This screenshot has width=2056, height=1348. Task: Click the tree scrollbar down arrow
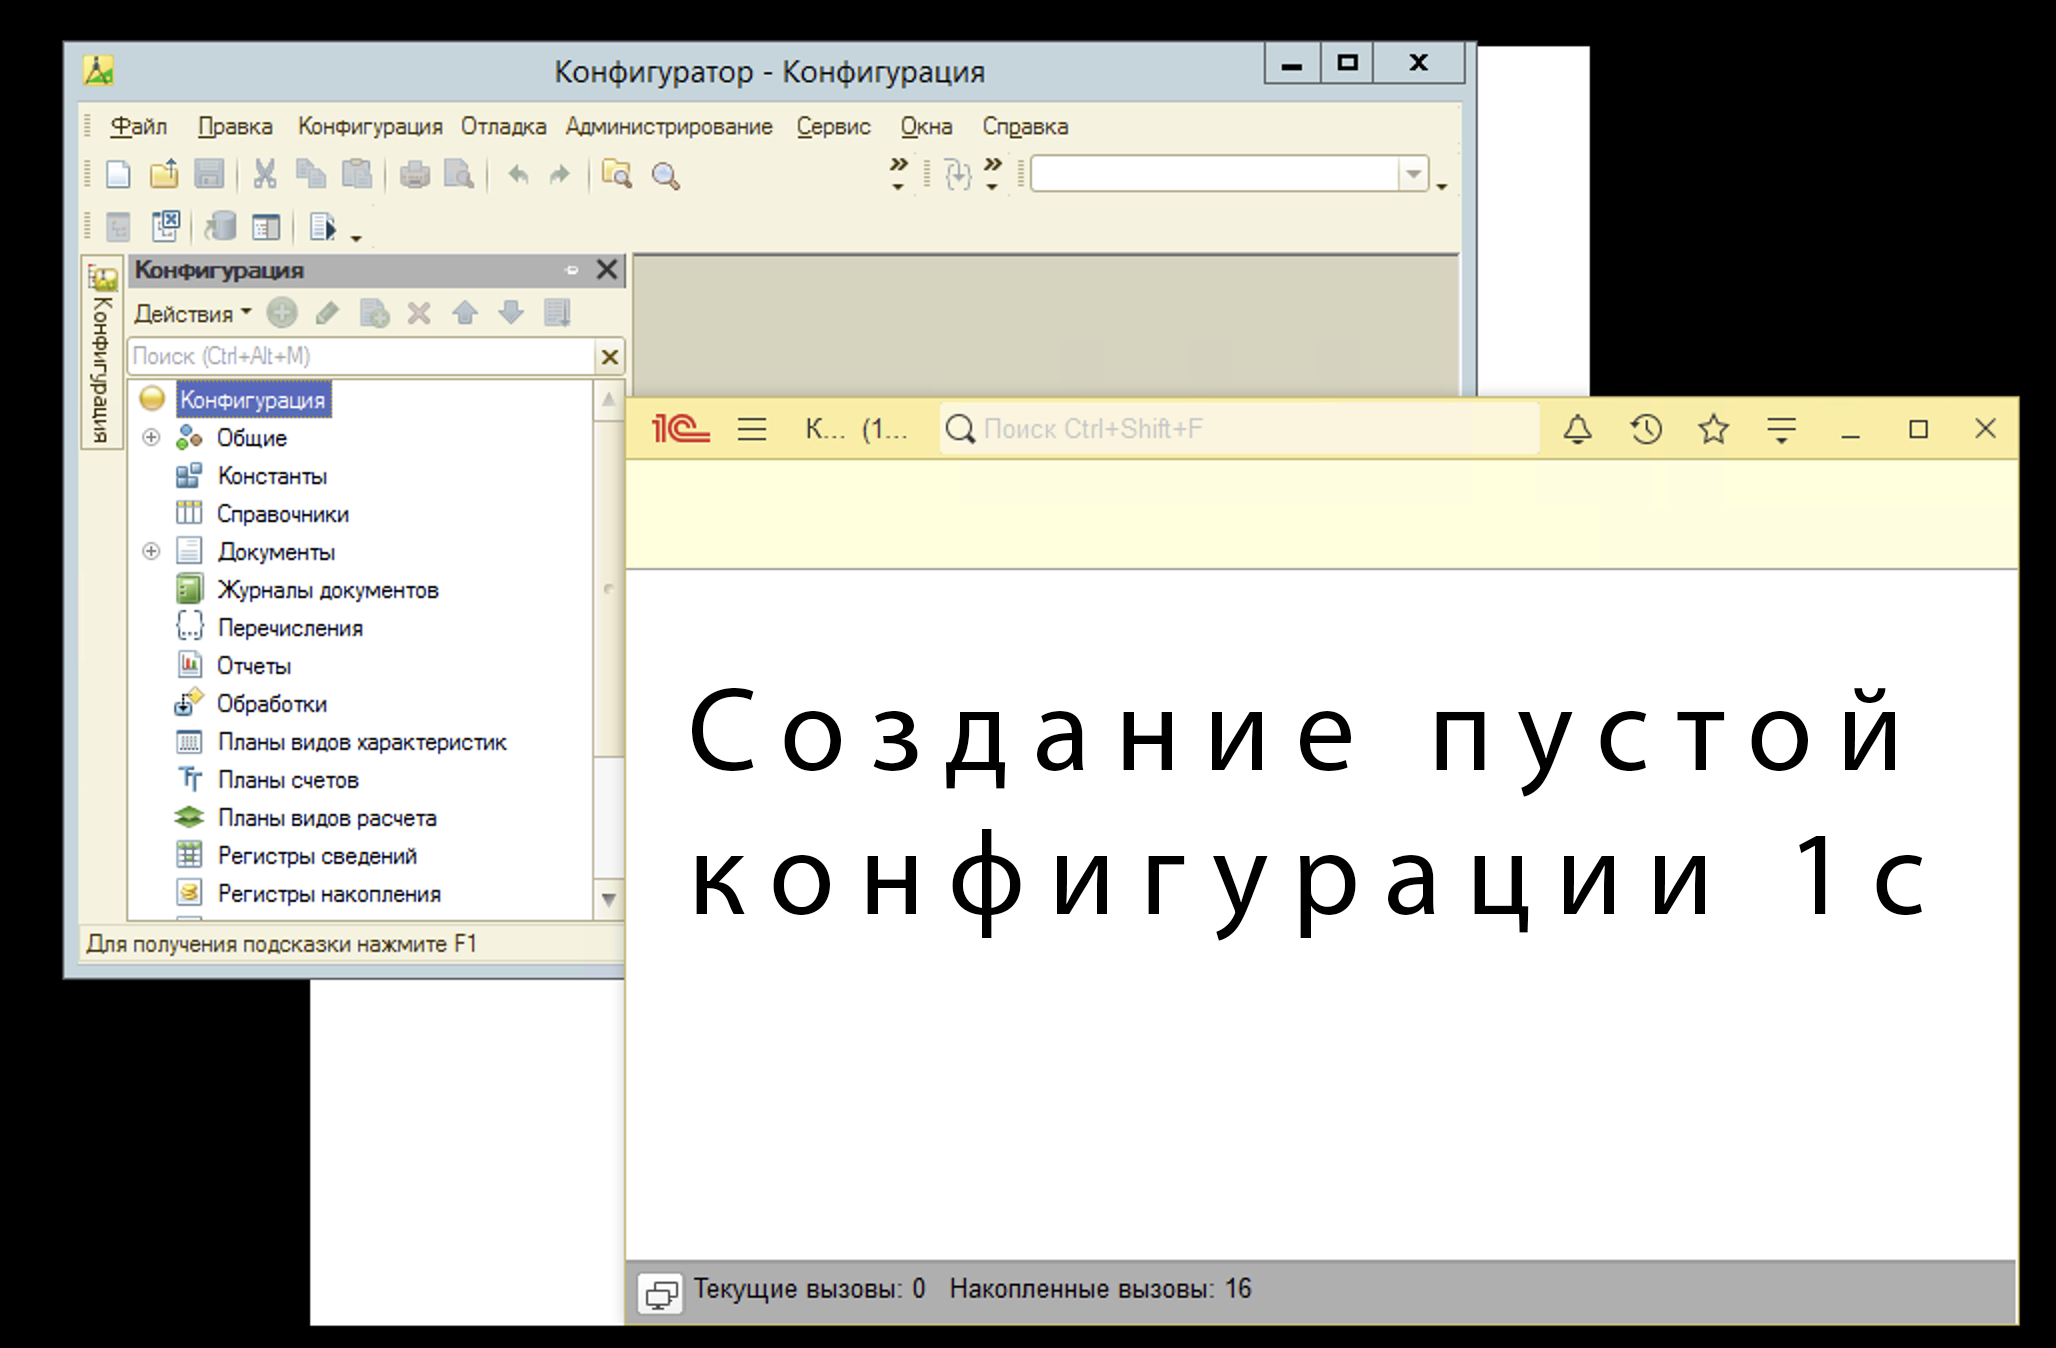608,899
